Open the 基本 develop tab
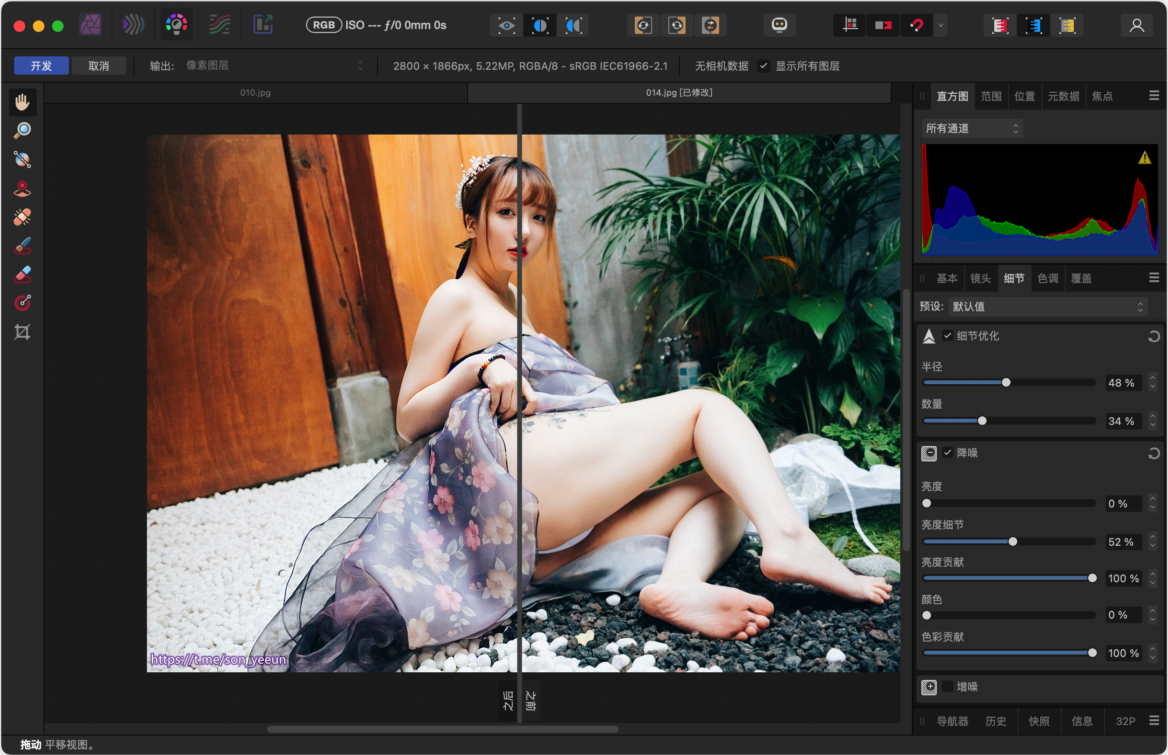This screenshot has height=755, width=1168. pyautogui.click(x=947, y=278)
